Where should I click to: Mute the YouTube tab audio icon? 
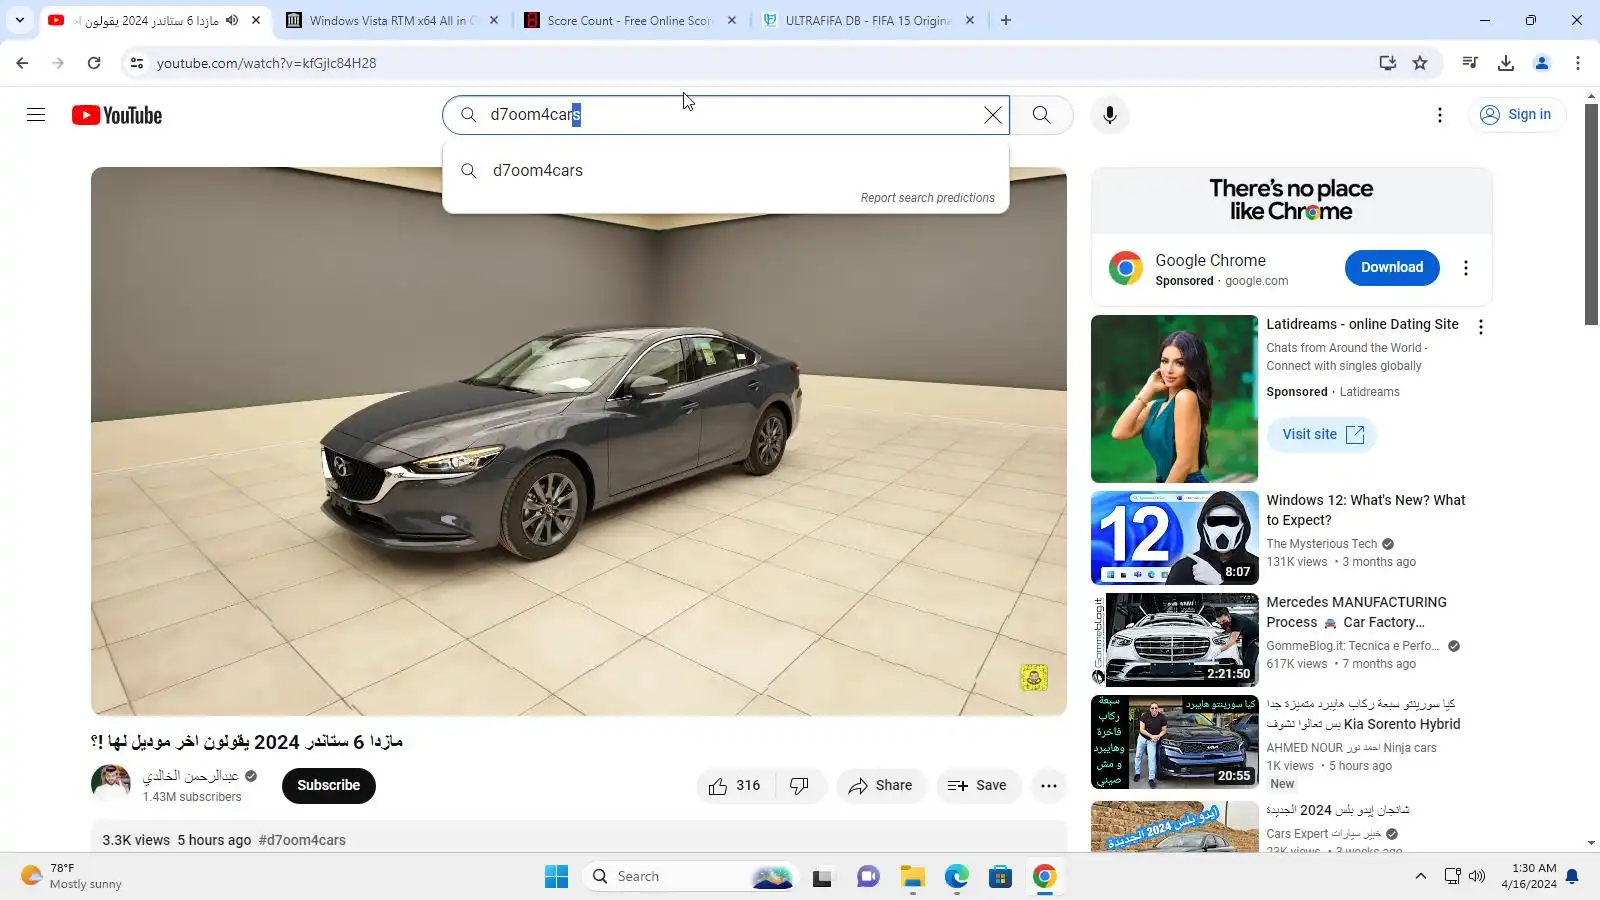point(232,20)
